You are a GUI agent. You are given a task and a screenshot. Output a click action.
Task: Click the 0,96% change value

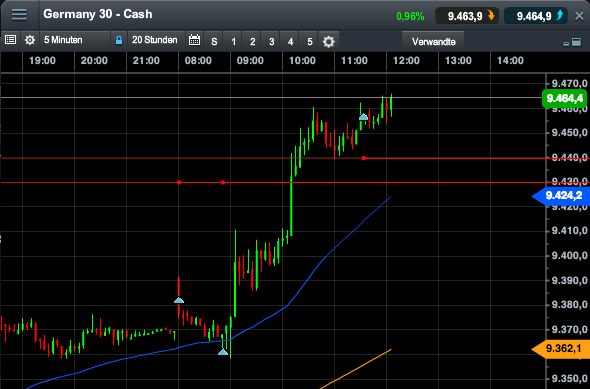pos(410,17)
